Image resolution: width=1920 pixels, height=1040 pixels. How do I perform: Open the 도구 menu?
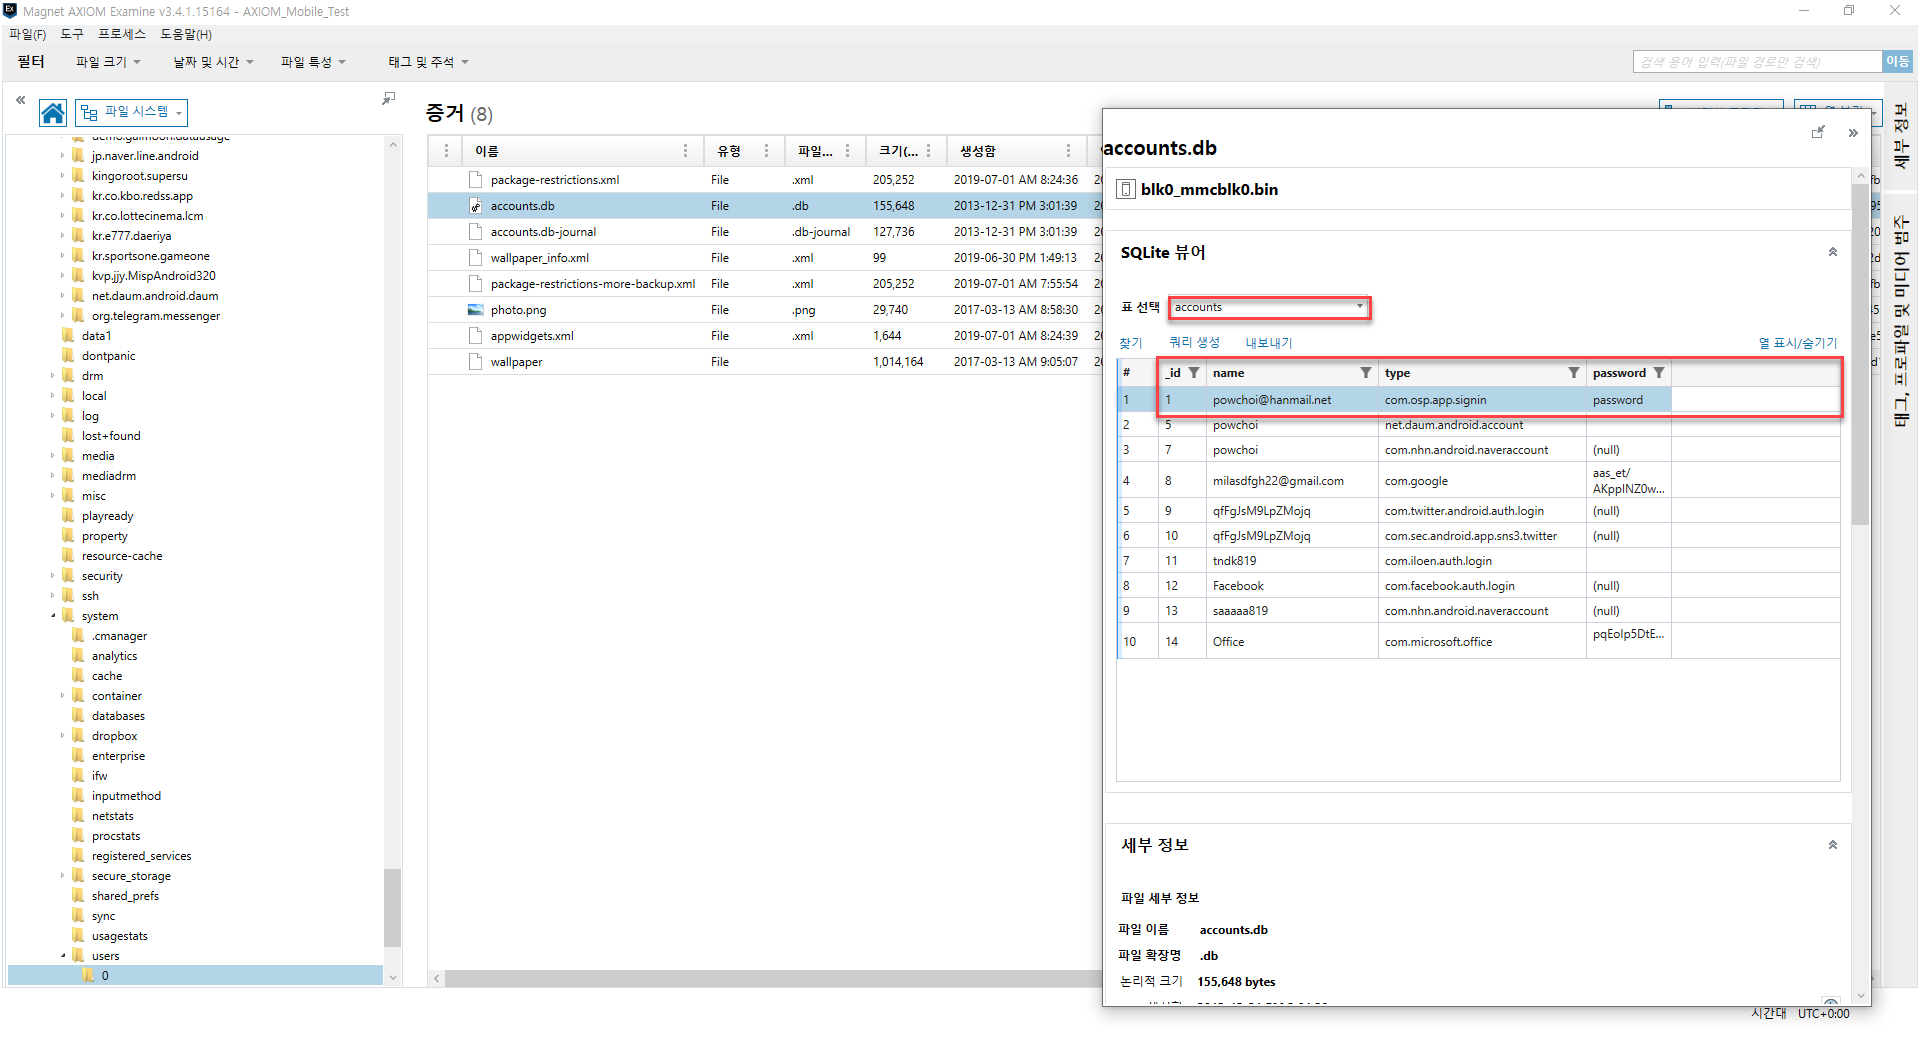72,34
